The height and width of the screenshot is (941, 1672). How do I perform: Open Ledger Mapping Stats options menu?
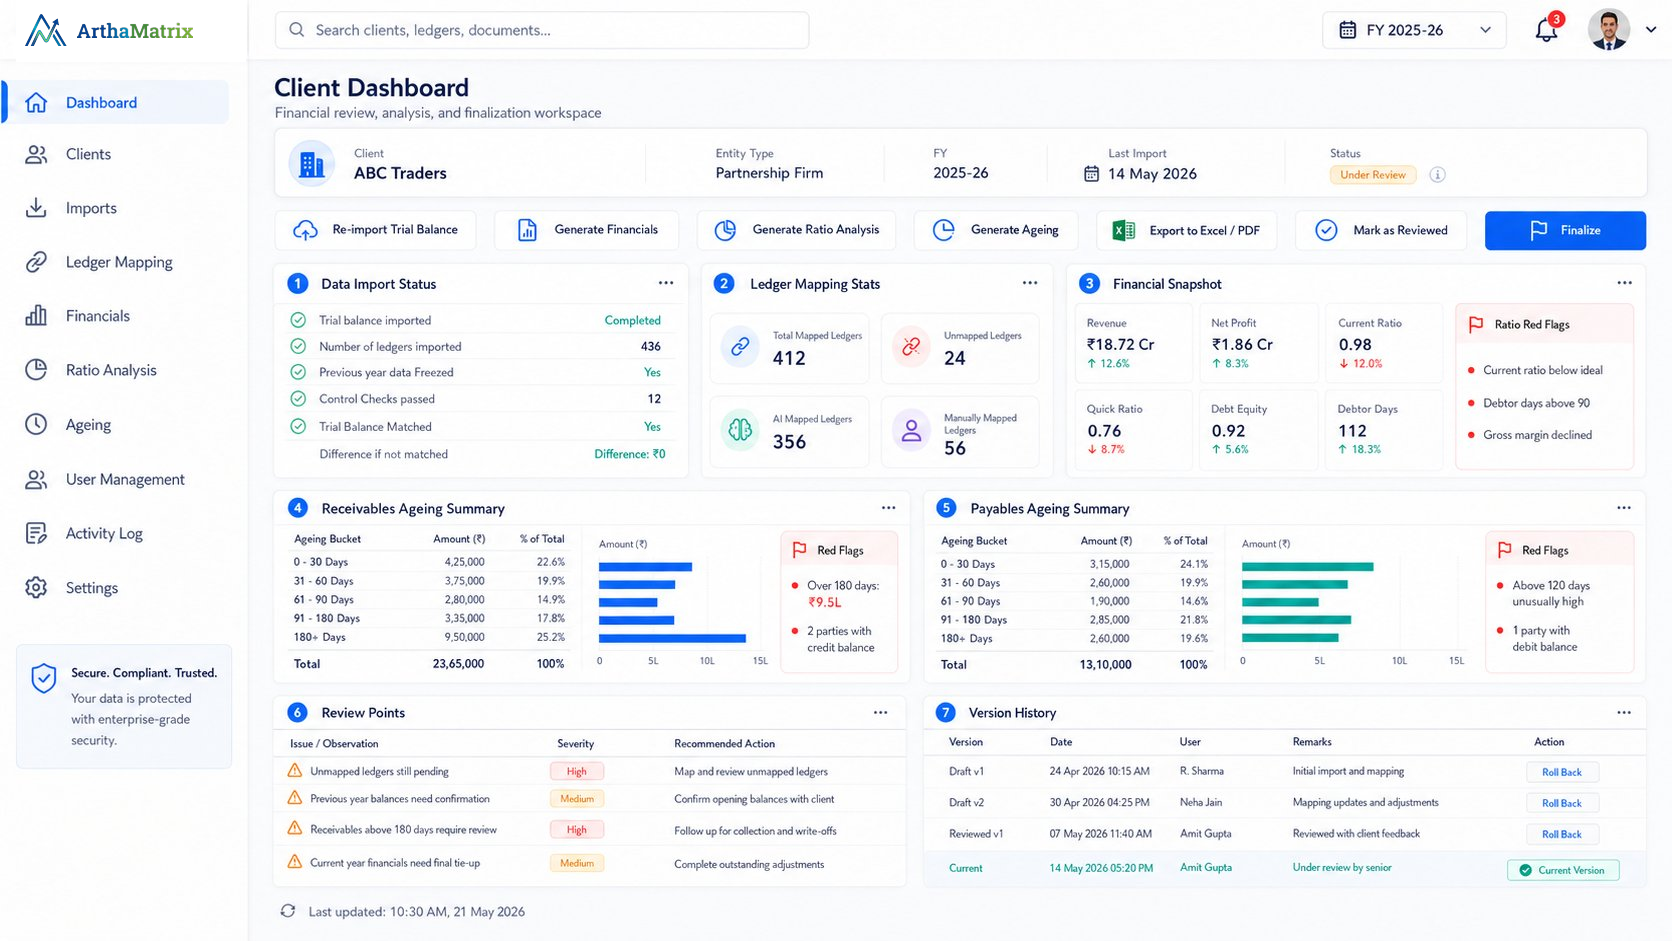tap(1030, 283)
